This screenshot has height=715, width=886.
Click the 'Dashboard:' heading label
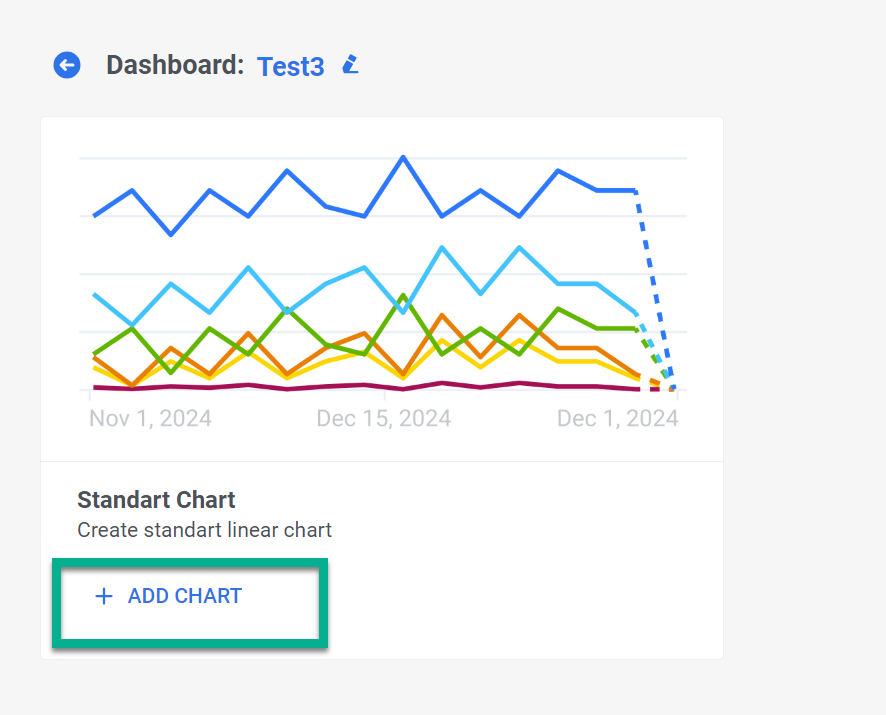(x=175, y=66)
